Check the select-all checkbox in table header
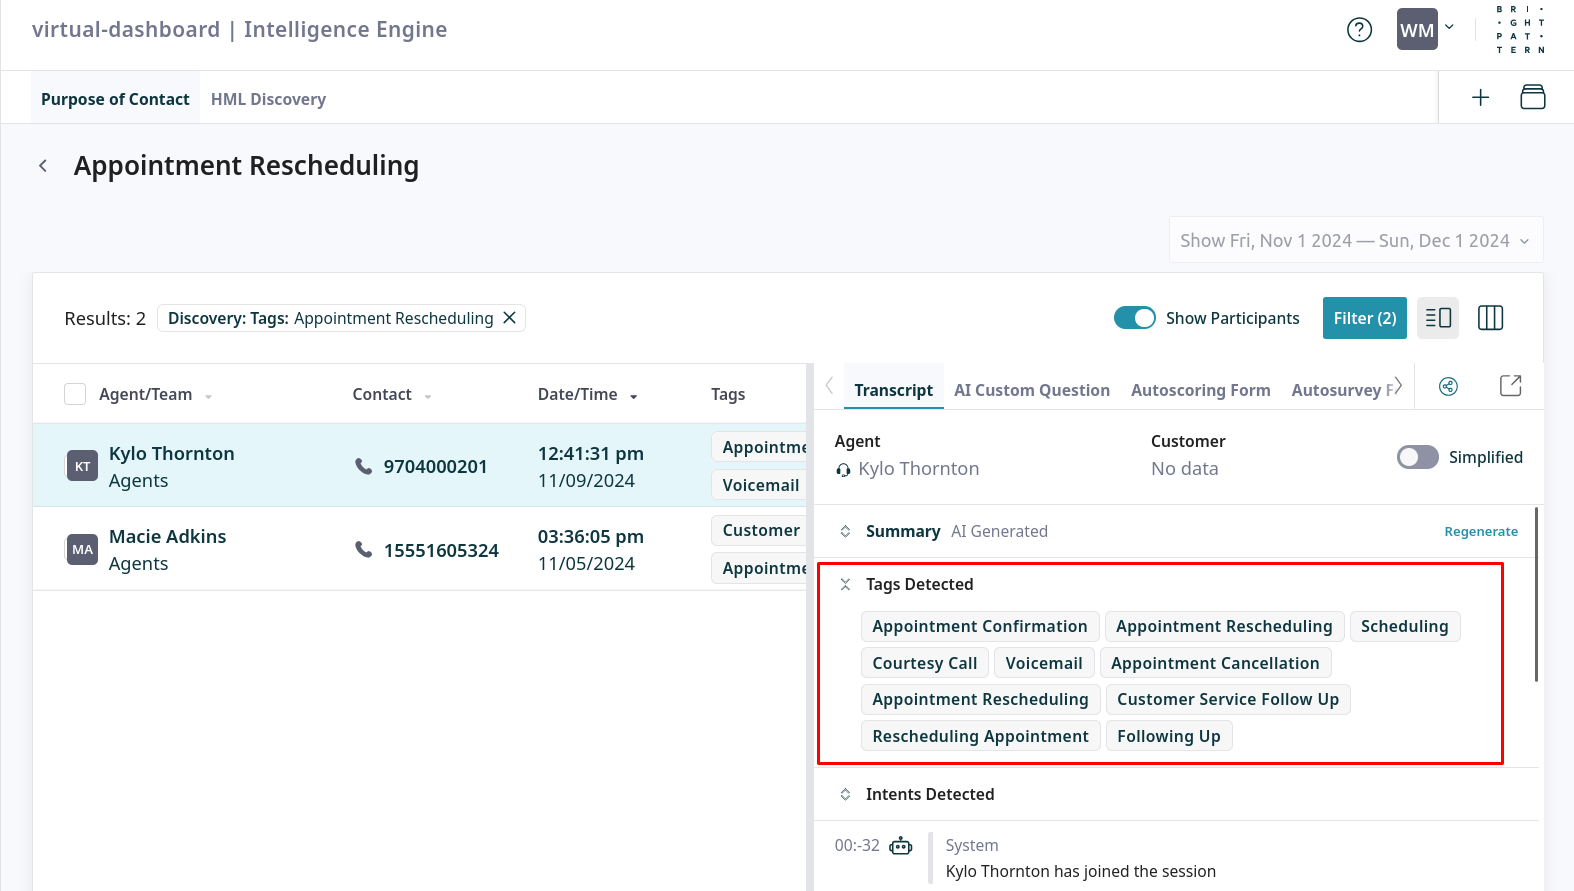Image resolution: width=1574 pixels, height=891 pixels. pyautogui.click(x=75, y=394)
